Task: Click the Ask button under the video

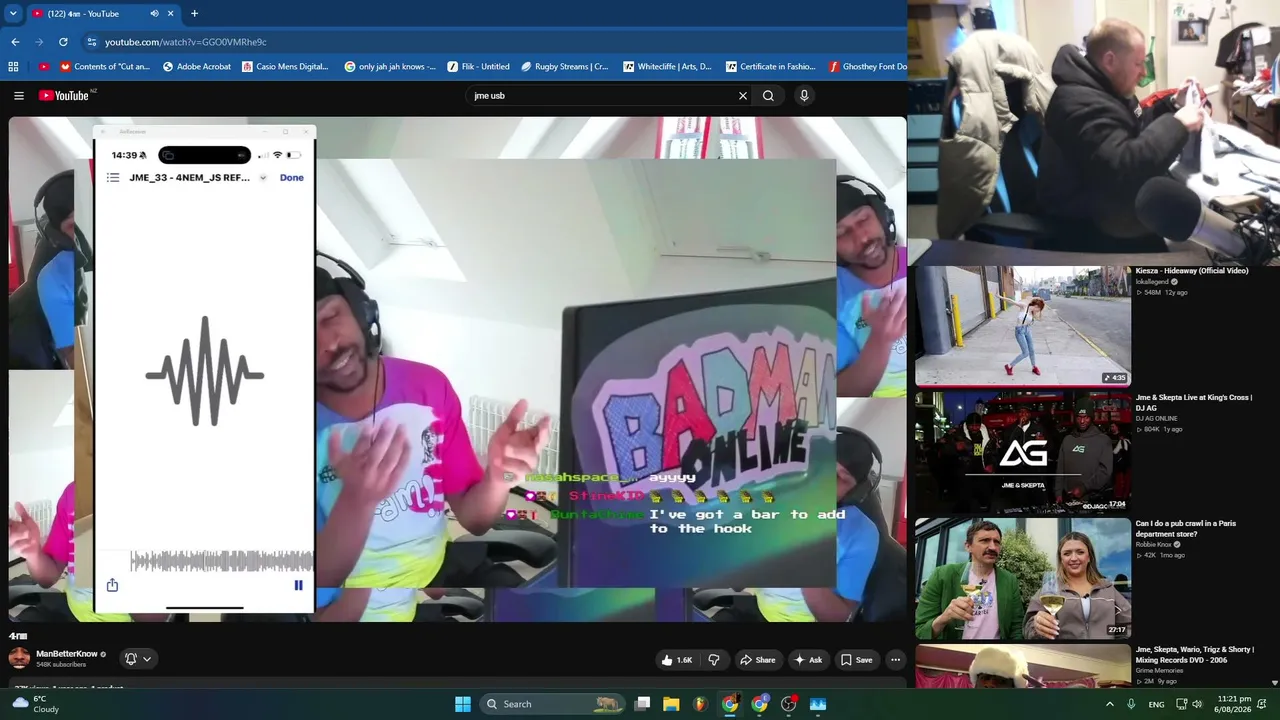Action: pos(808,660)
